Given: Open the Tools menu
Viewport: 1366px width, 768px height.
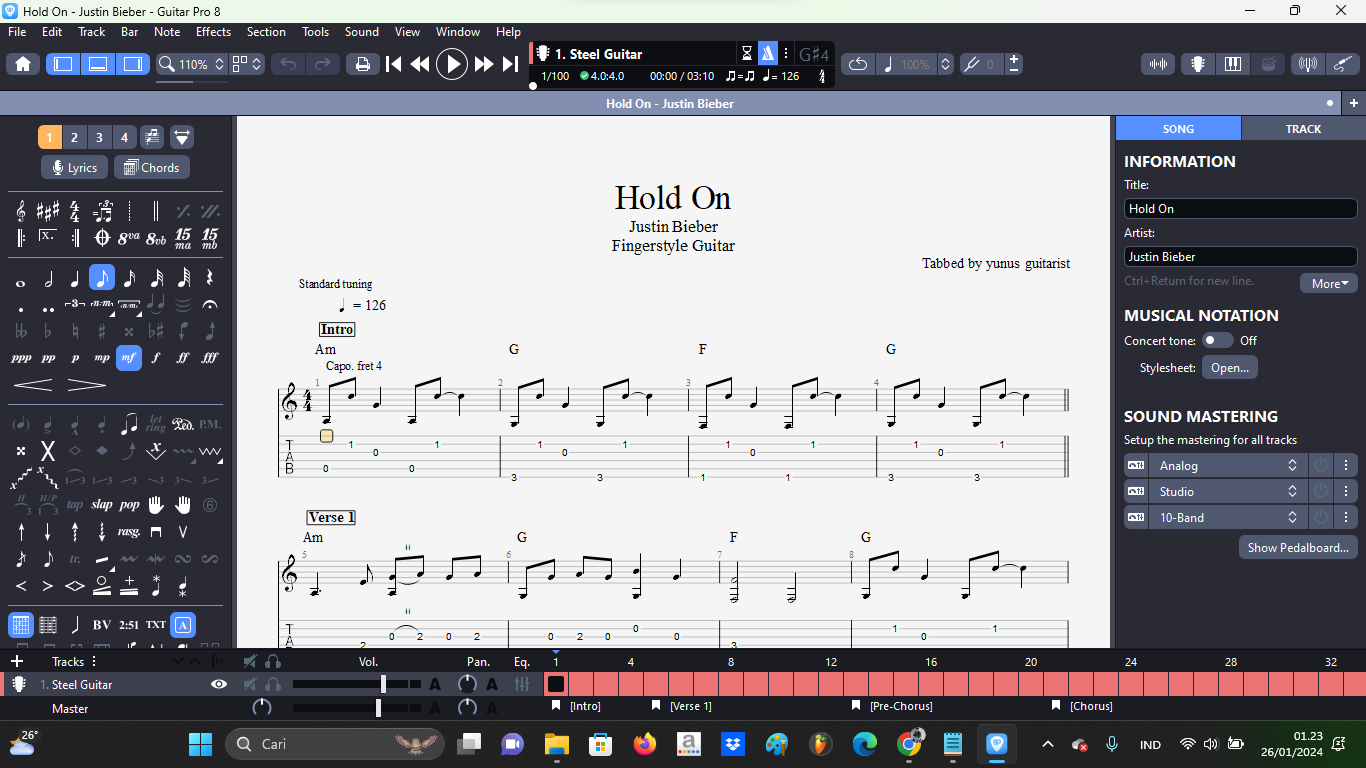Looking at the screenshot, I should [315, 32].
